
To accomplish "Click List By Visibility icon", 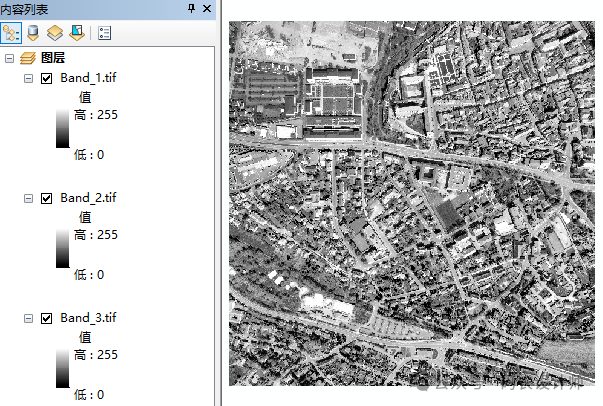I will [55, 32].
